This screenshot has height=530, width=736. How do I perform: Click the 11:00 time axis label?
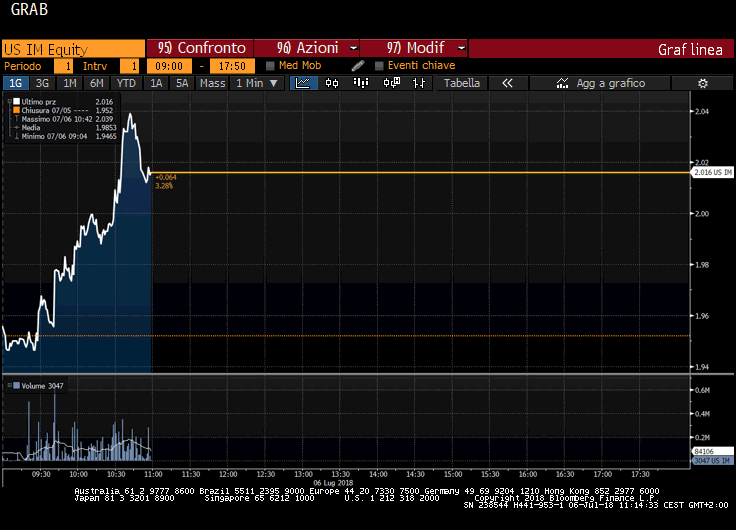pos(153,474)
